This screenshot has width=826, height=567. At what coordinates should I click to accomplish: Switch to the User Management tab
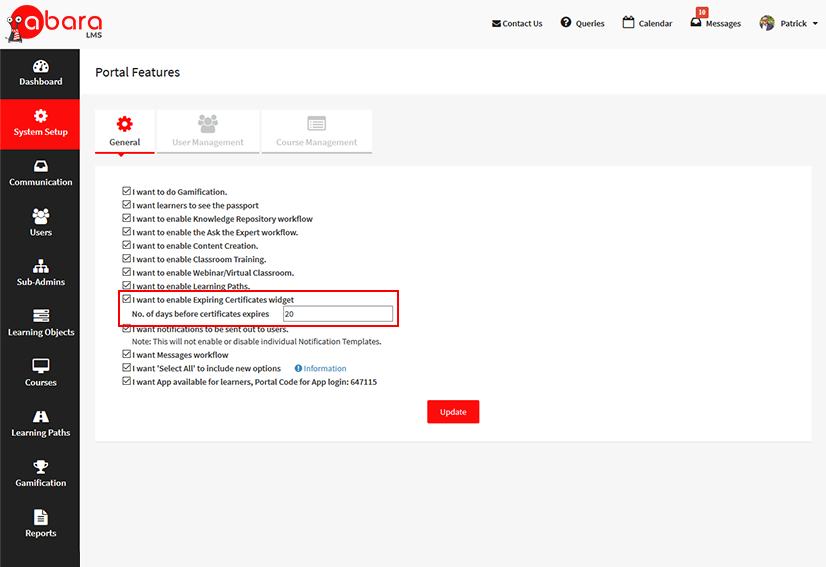pos(208,132)
